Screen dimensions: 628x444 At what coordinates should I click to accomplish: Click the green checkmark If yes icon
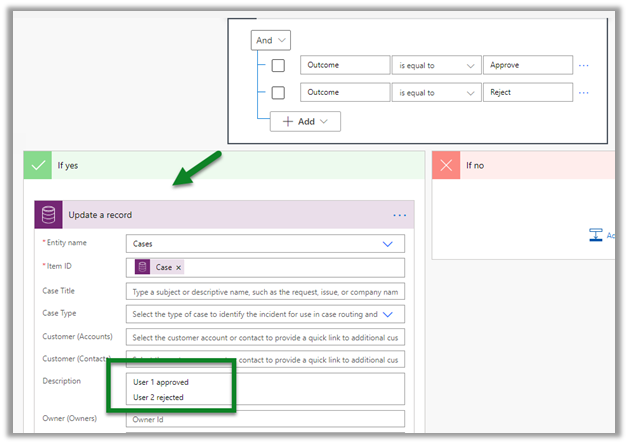(x=39, y=166)
